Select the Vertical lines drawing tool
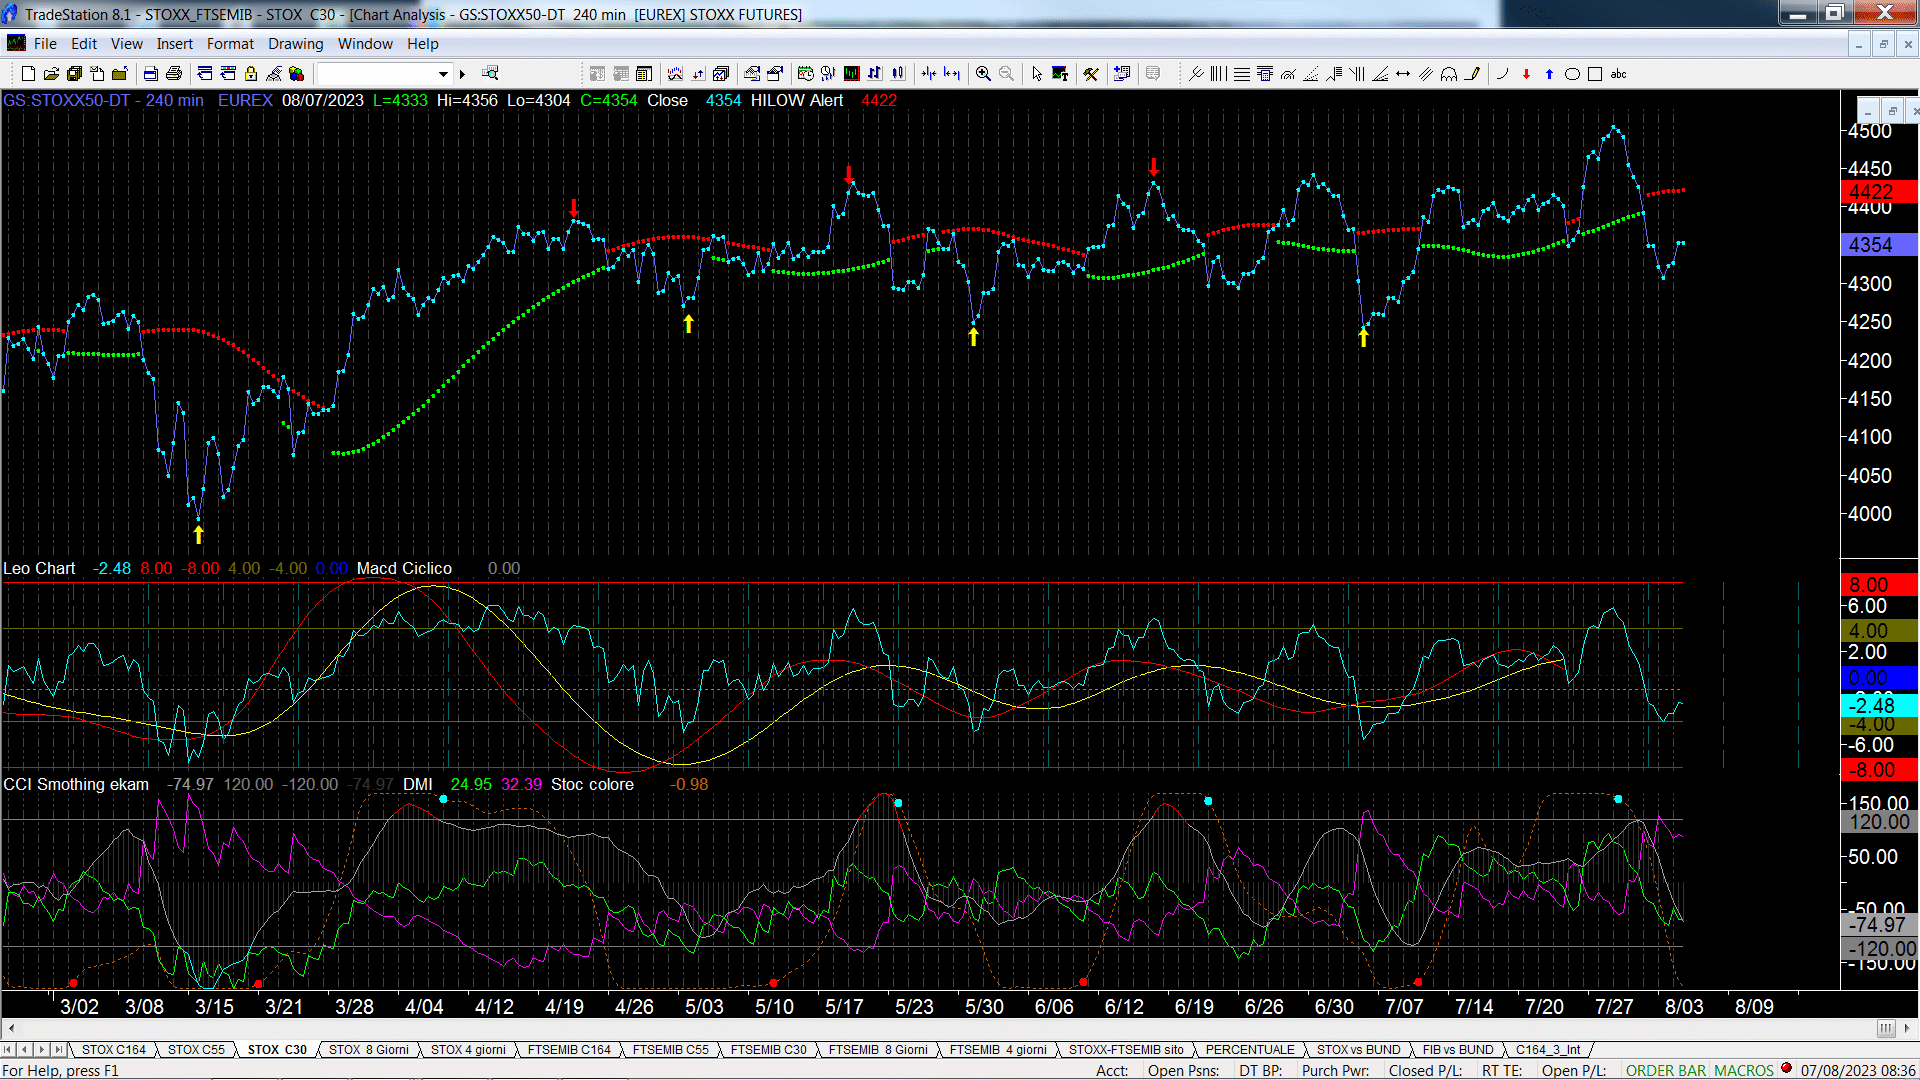This screenshot has height=1080, width=1920. click(1218, 74)
